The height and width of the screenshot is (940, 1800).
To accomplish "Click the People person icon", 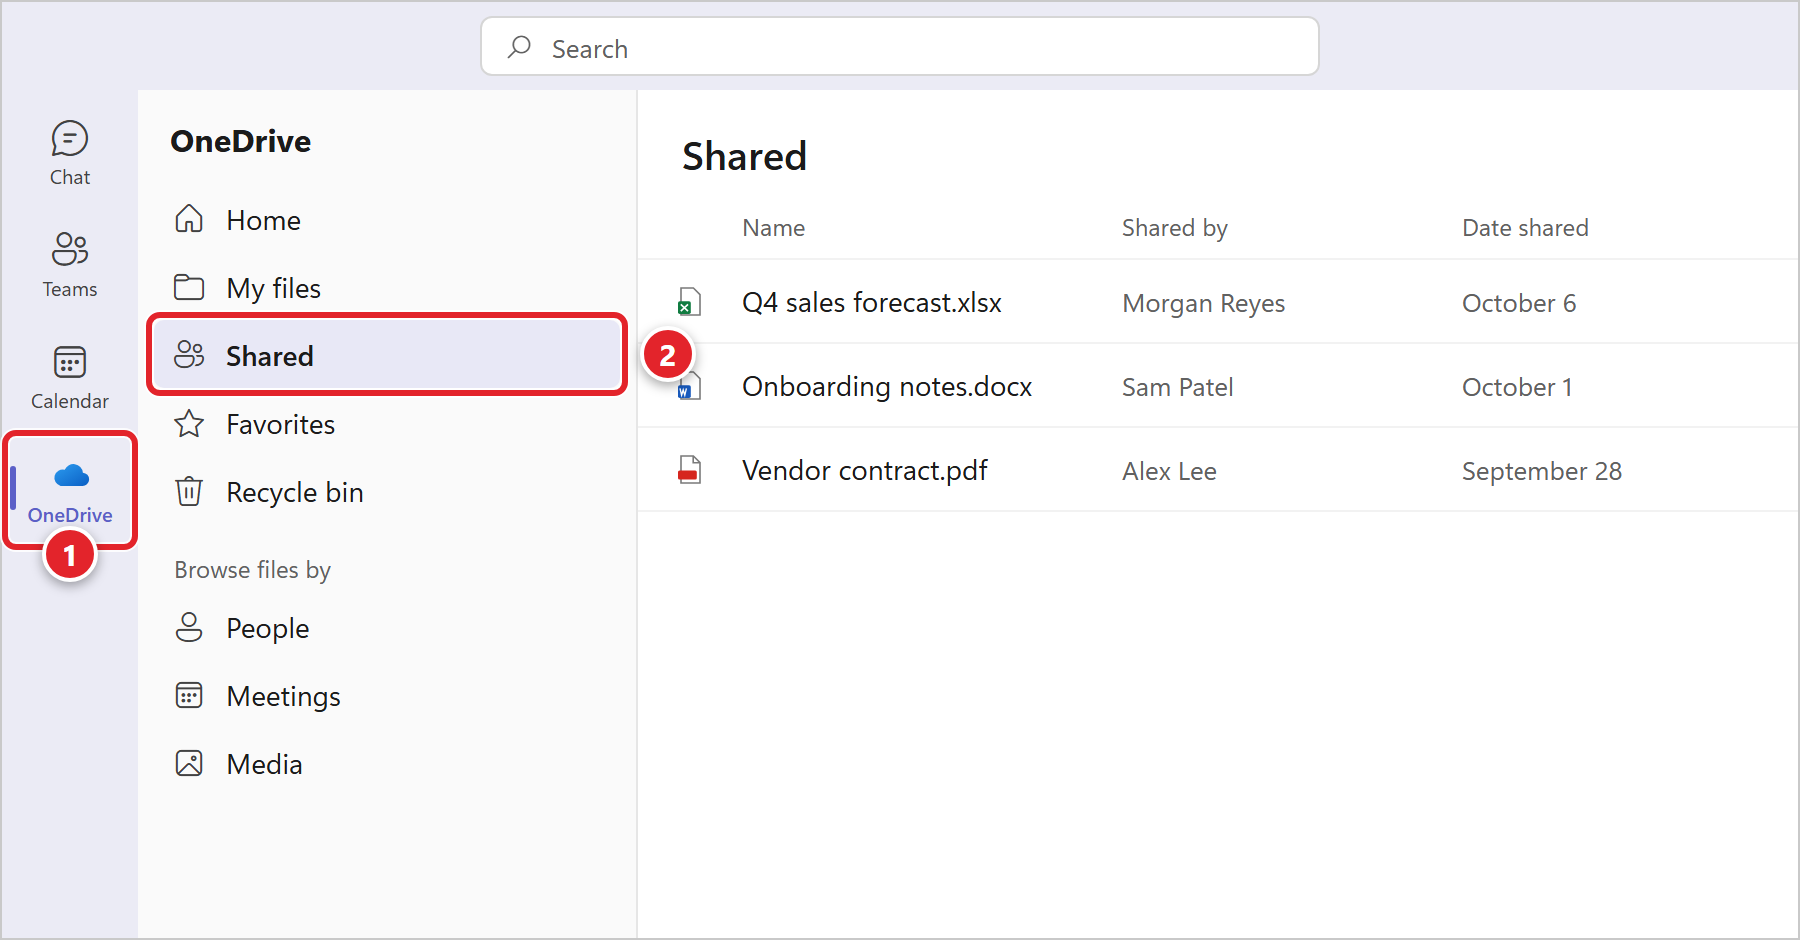I will 189,627.
